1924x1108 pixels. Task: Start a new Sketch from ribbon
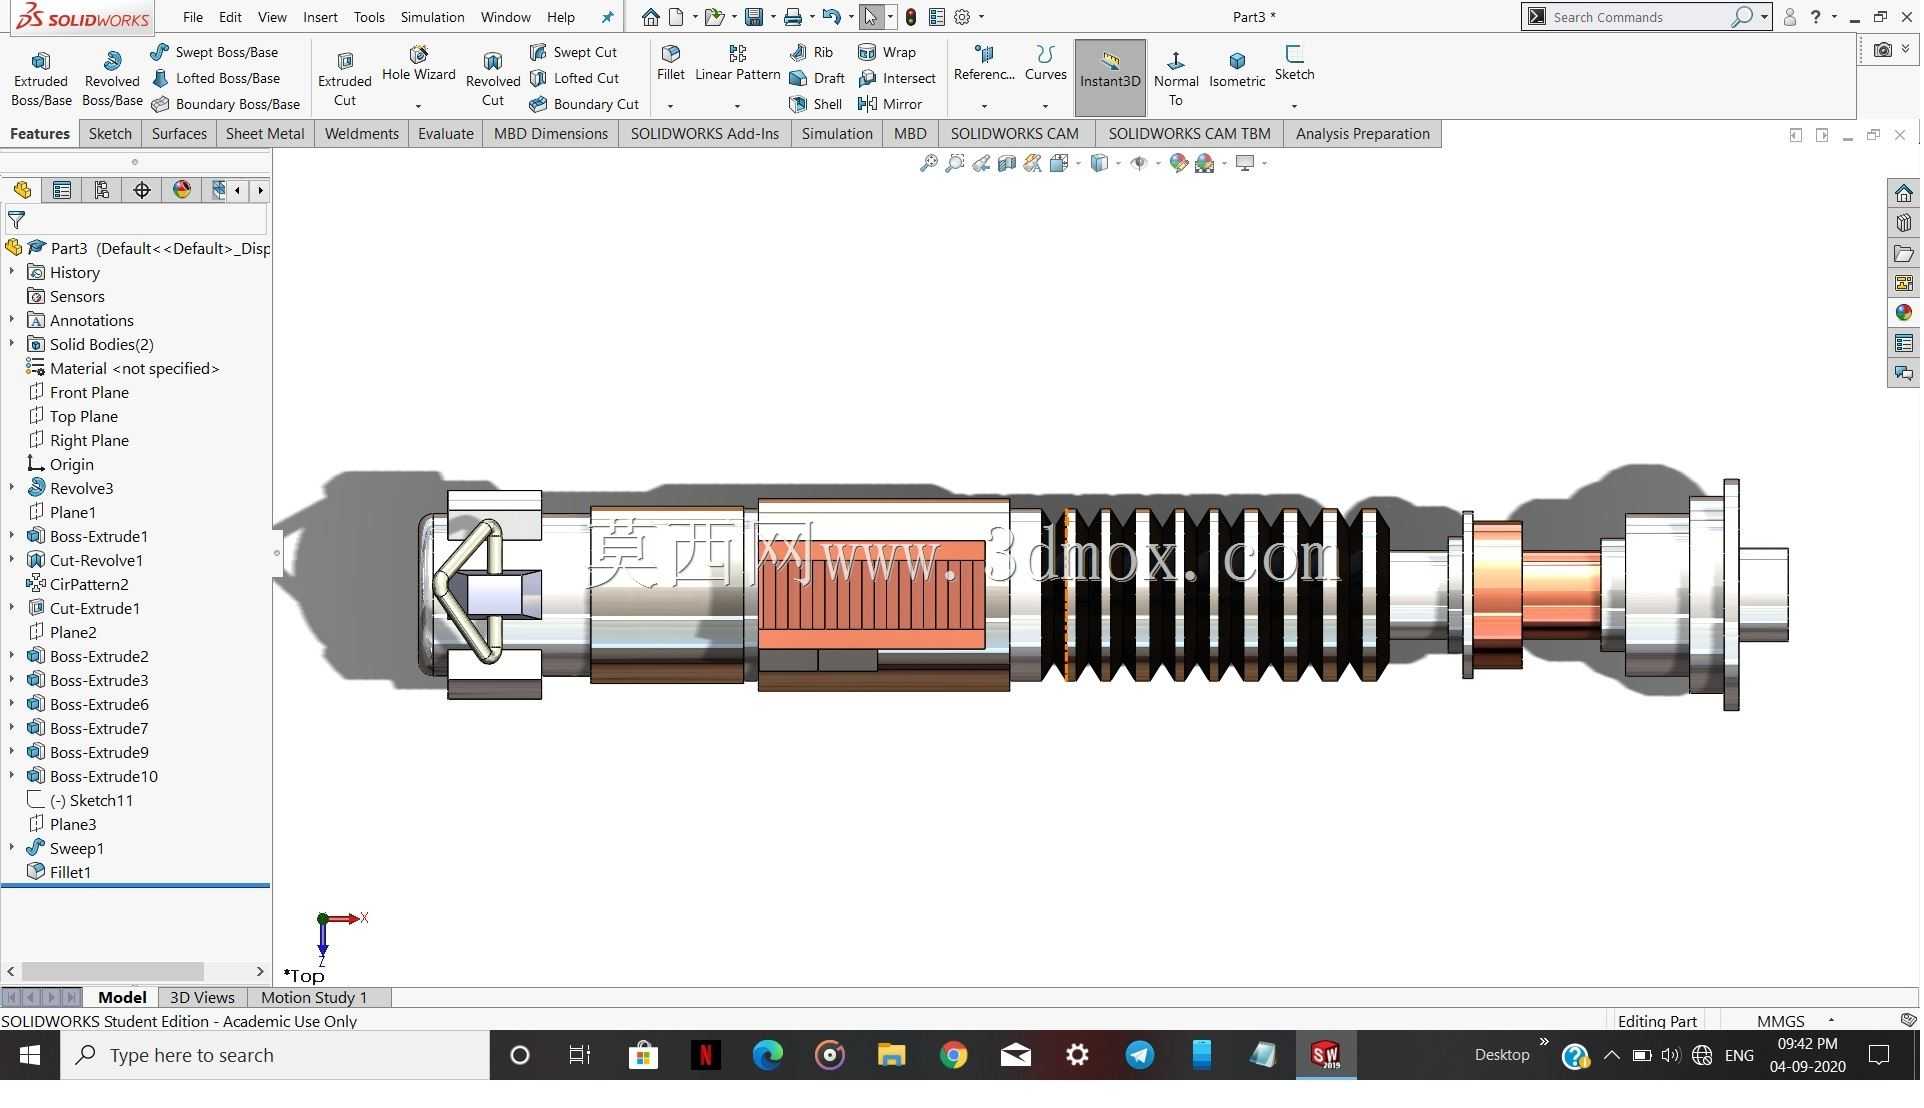coord(1294,63)
